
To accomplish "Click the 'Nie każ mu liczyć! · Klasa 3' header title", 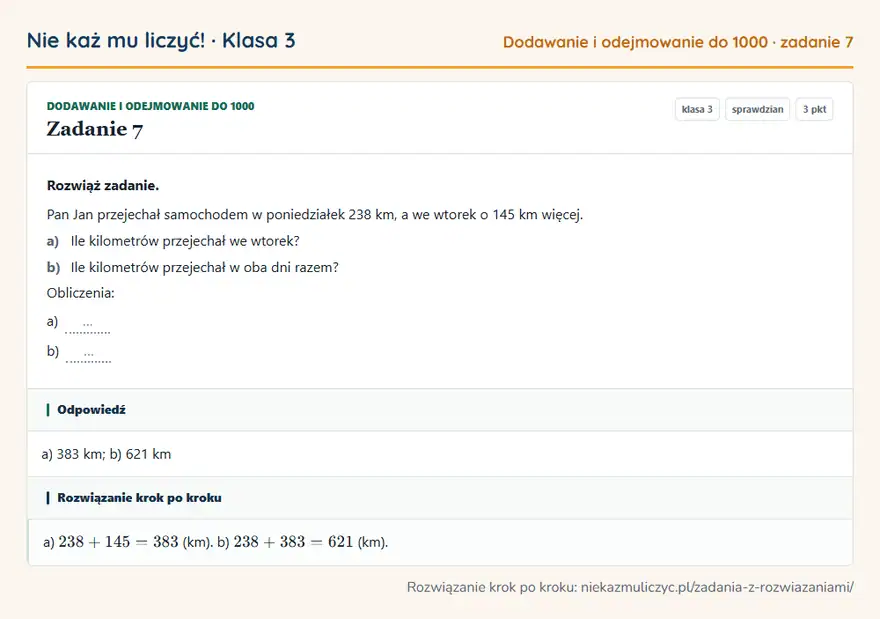I will click(x=161, y=41).
